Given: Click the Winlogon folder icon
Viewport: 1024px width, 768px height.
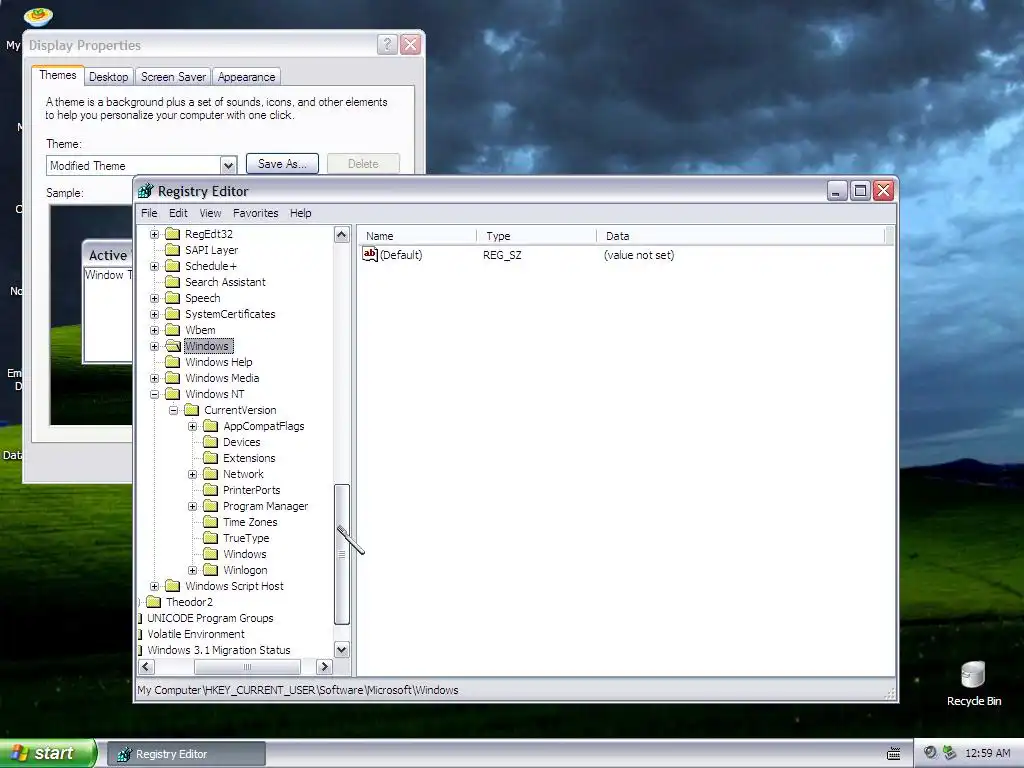Looking at the screenshot, I should click(210, 570).
